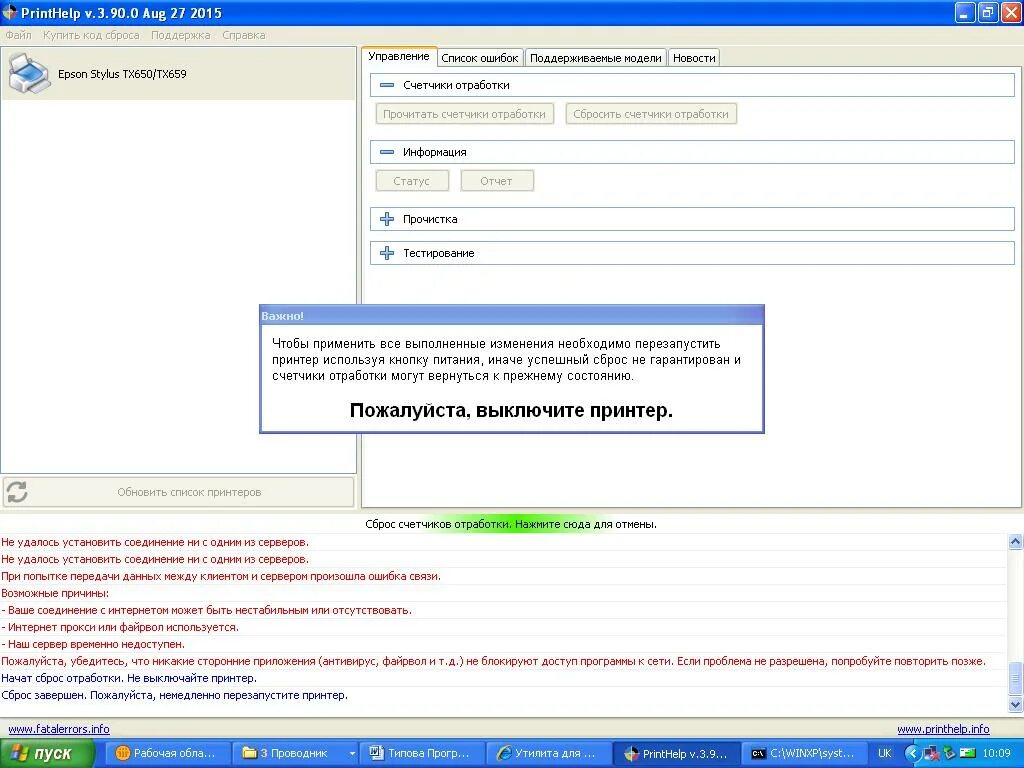Select log line 'Начат сброс отработки. Не выключайте принтер.'
The width and height of the screenshot is (1024, 768).
(x=129, y=678)
